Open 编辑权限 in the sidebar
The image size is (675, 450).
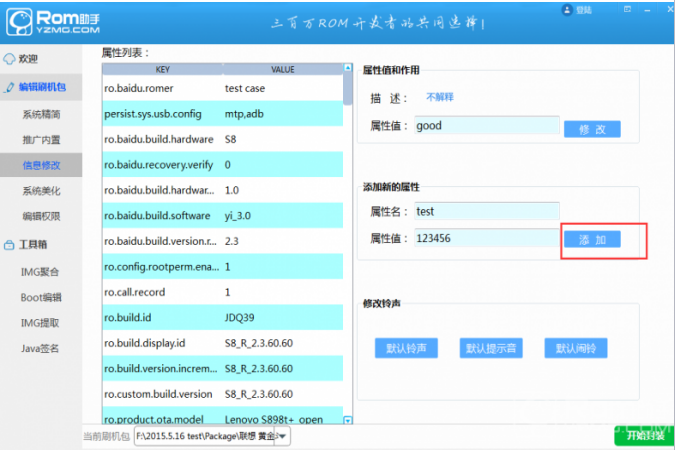(x=41, y=216)
